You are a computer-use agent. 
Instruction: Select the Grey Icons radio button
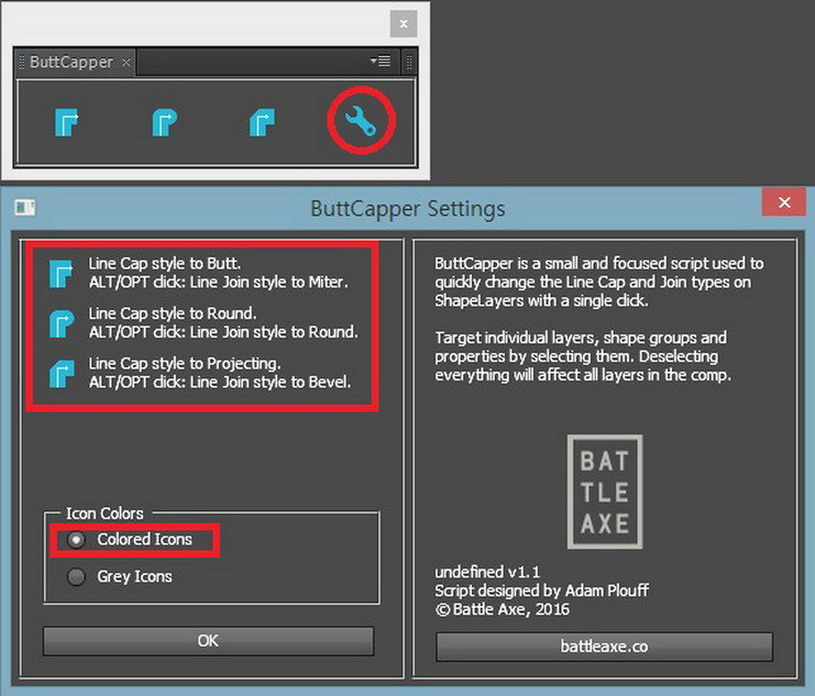76,576
